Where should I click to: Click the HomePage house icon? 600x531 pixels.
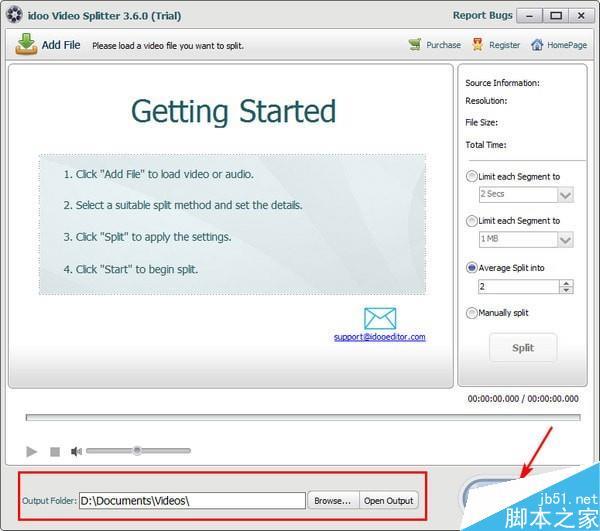(537, 45)
